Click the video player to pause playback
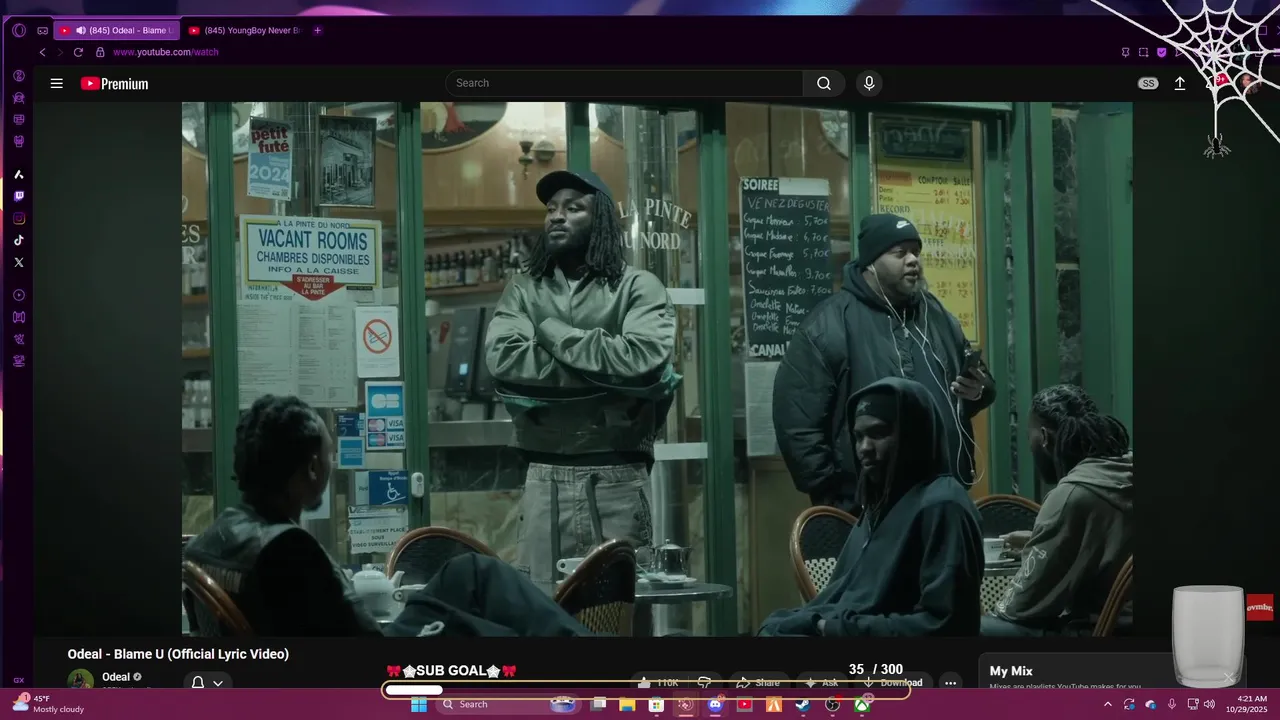The width and height of the screenshot is (1280, 720). click(657, 368)
